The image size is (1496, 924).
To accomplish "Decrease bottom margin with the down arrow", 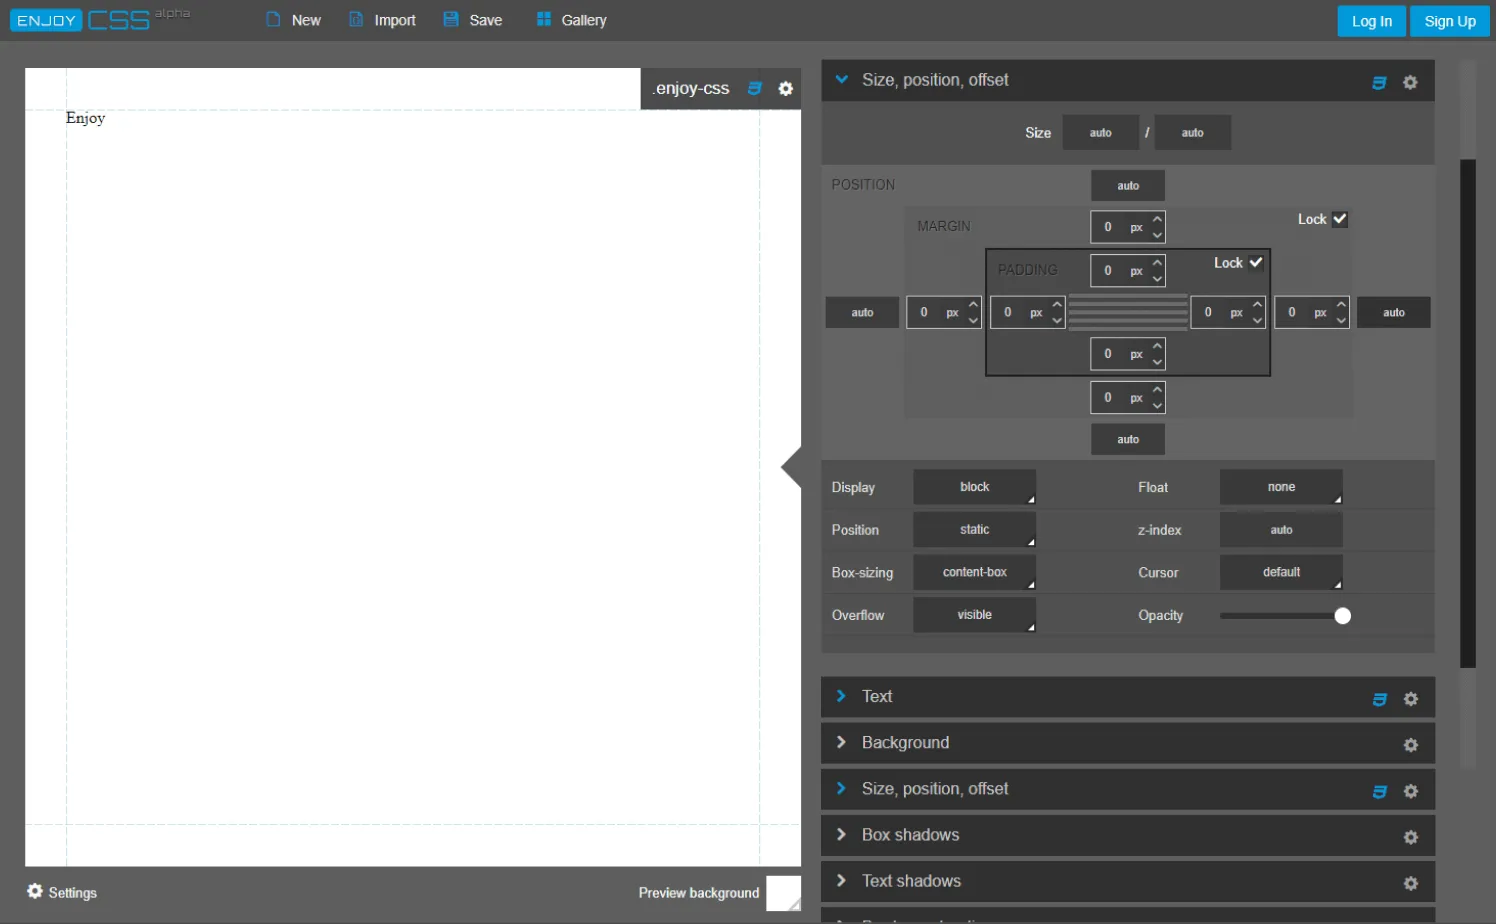I will (x=1157, y=405).
